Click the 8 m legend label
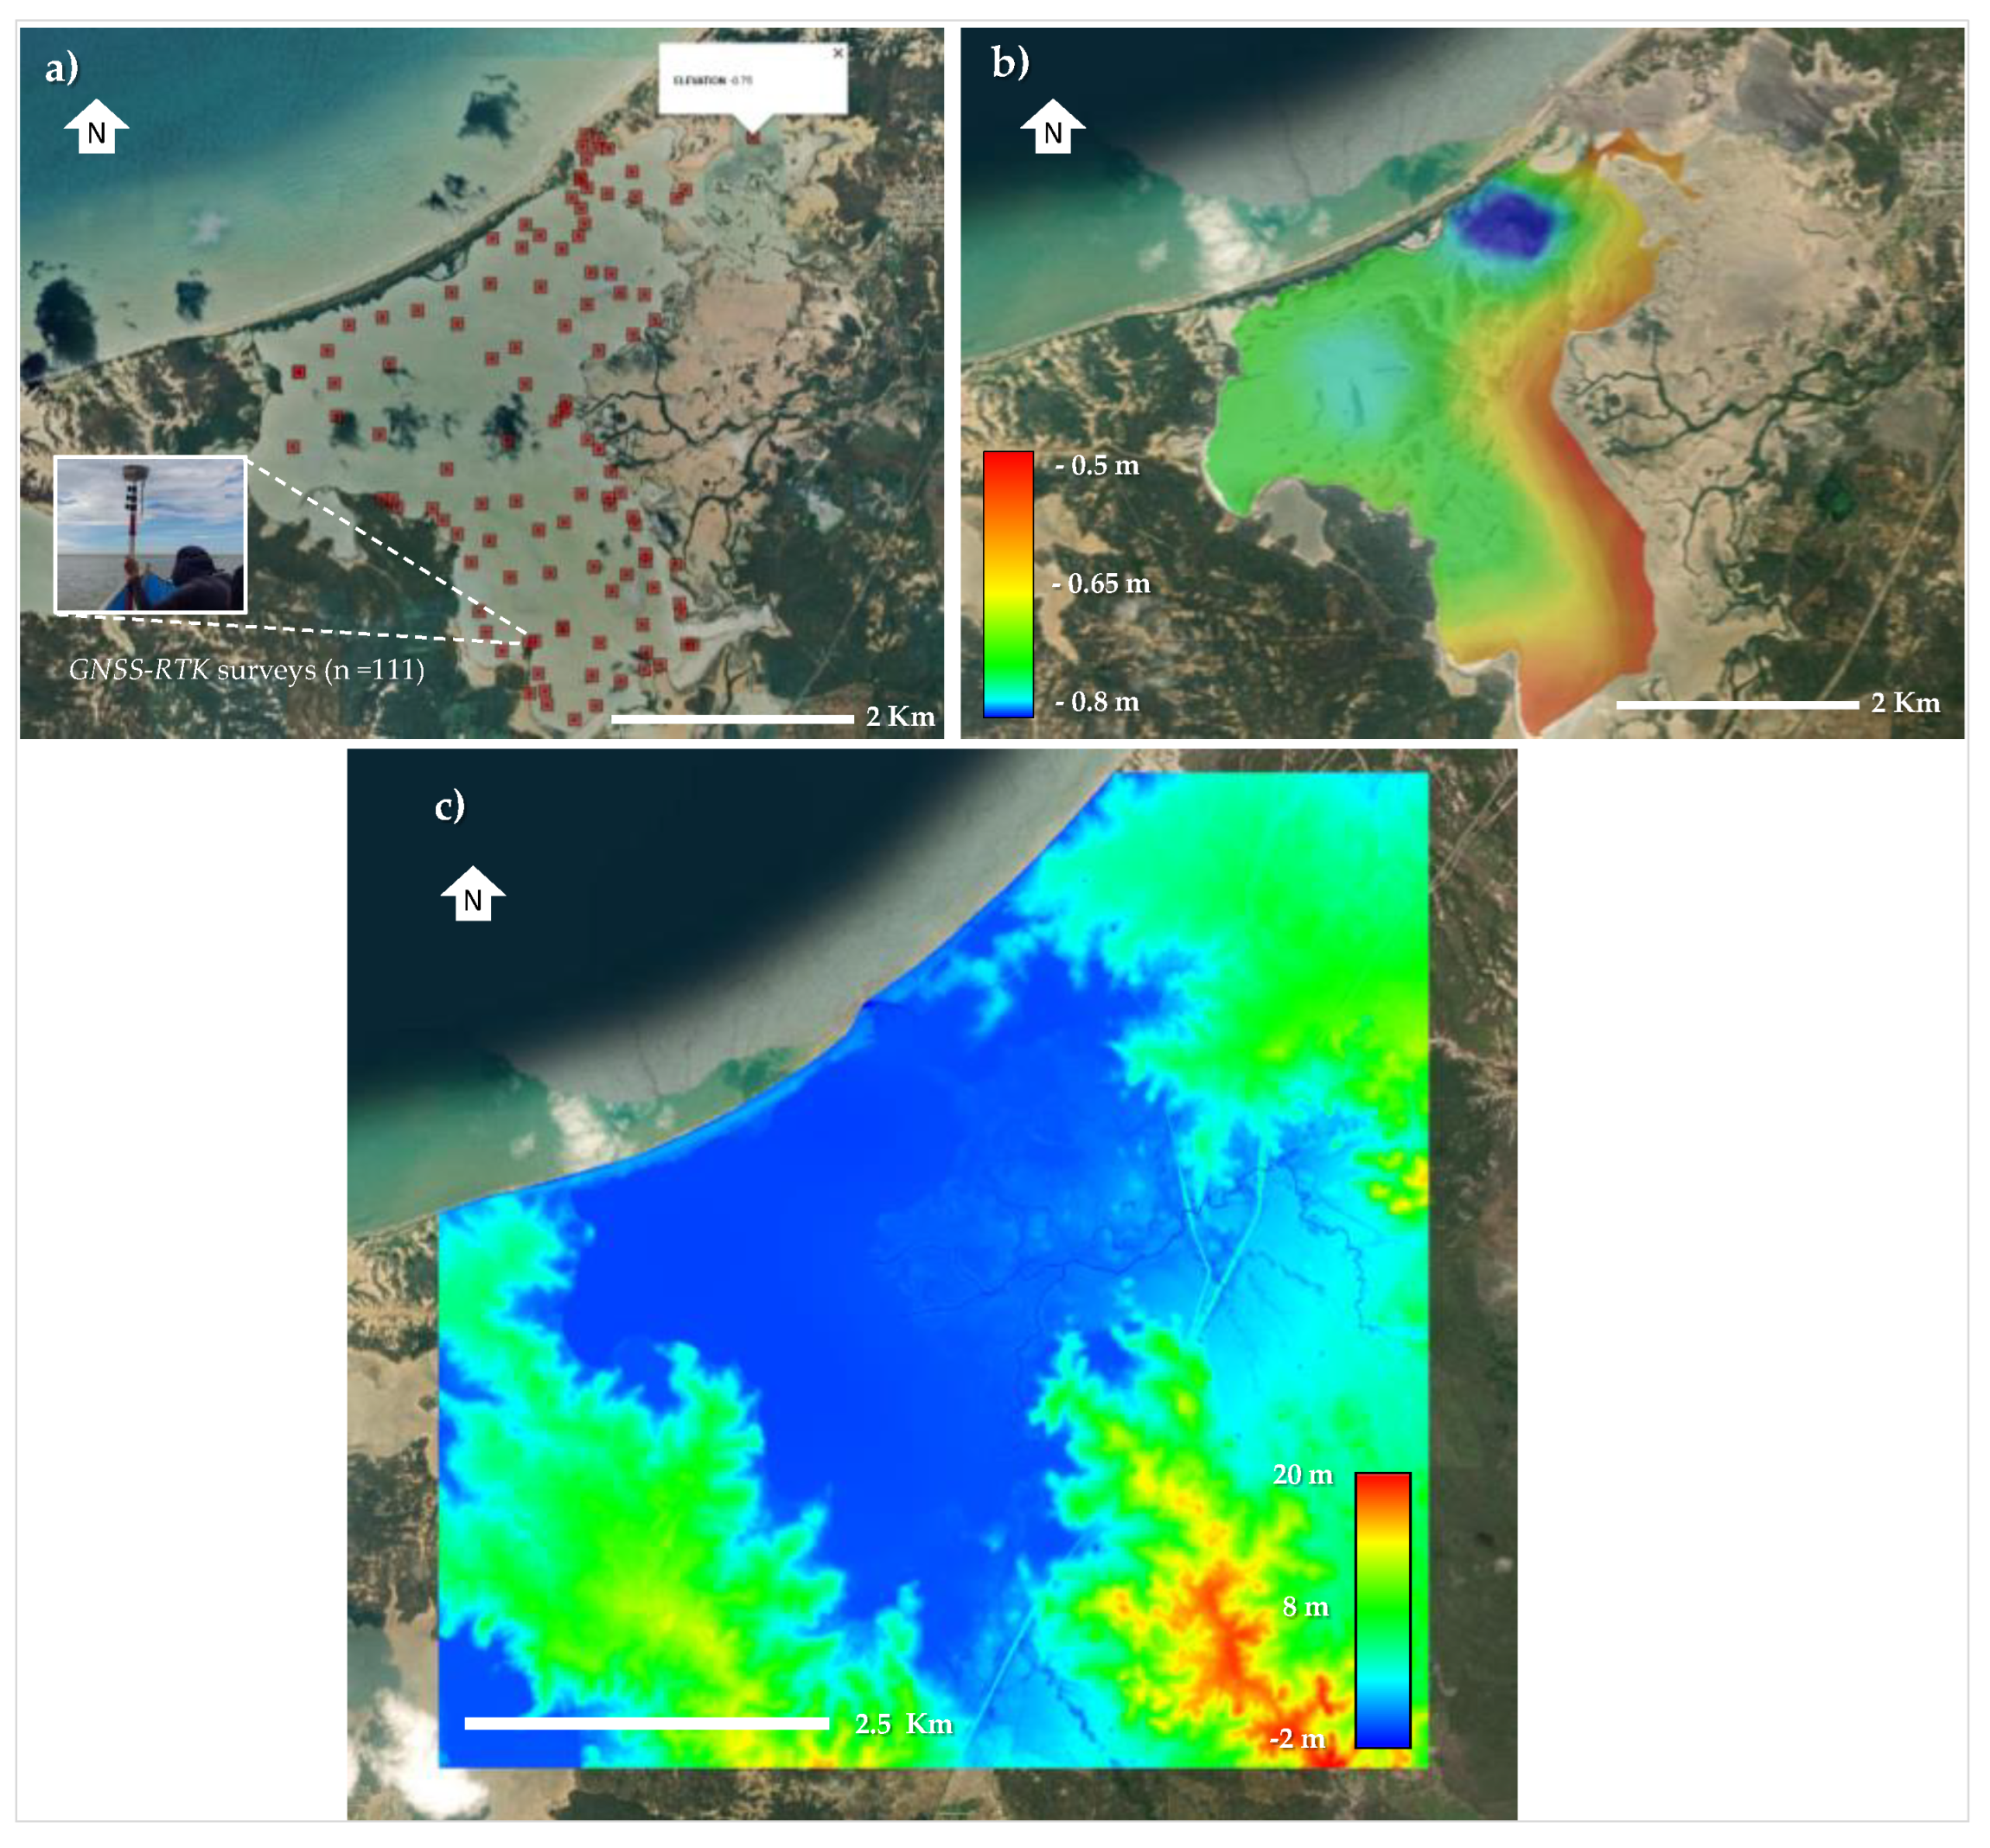The height and width of the screenshot is (1848, 1990). [1305, 1607]
